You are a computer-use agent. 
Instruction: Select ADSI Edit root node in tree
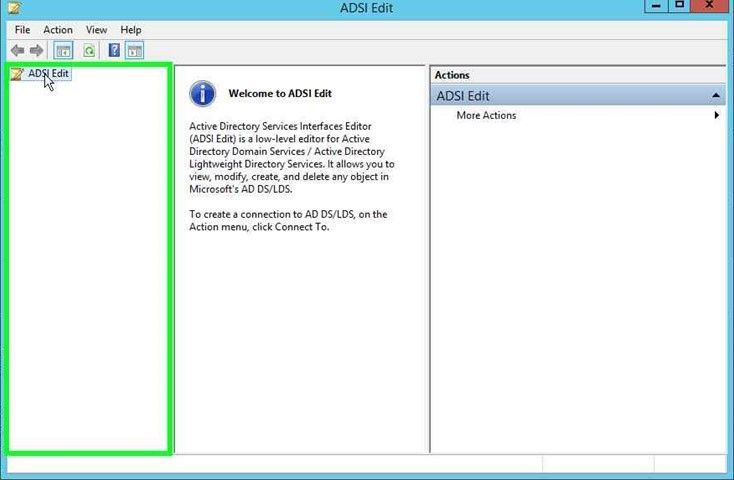[48, 74]
